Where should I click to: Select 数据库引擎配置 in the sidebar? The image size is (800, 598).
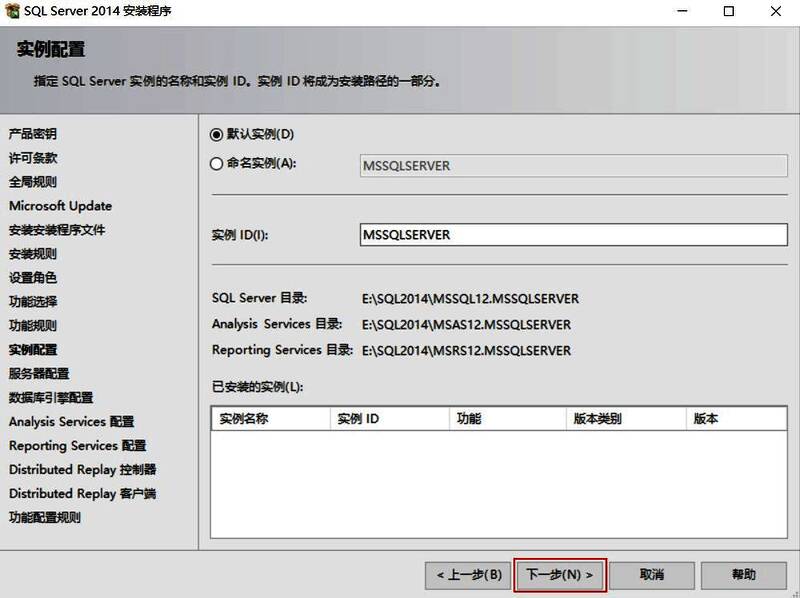pos(50,398)
